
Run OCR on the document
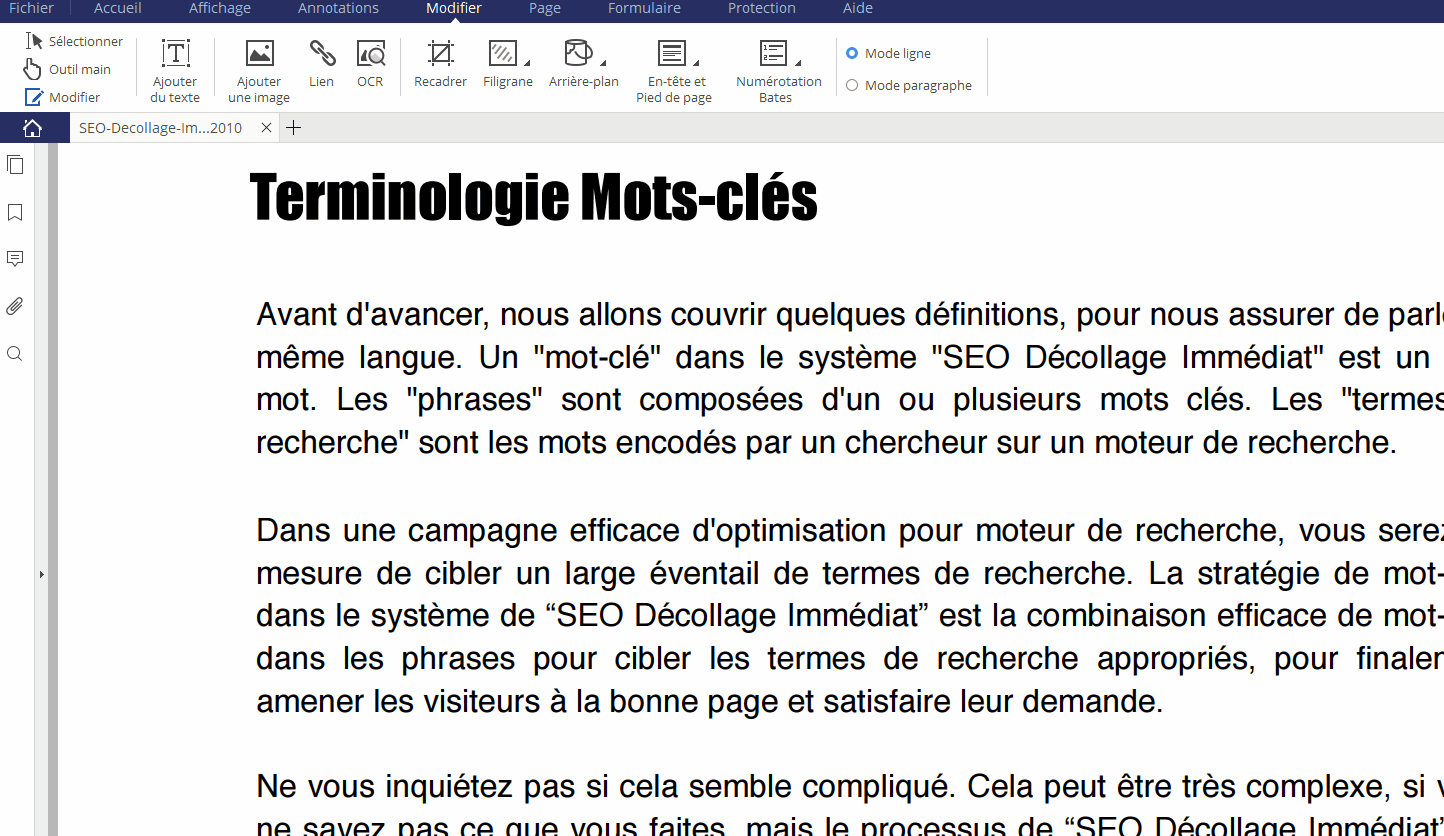click(370, 63)
